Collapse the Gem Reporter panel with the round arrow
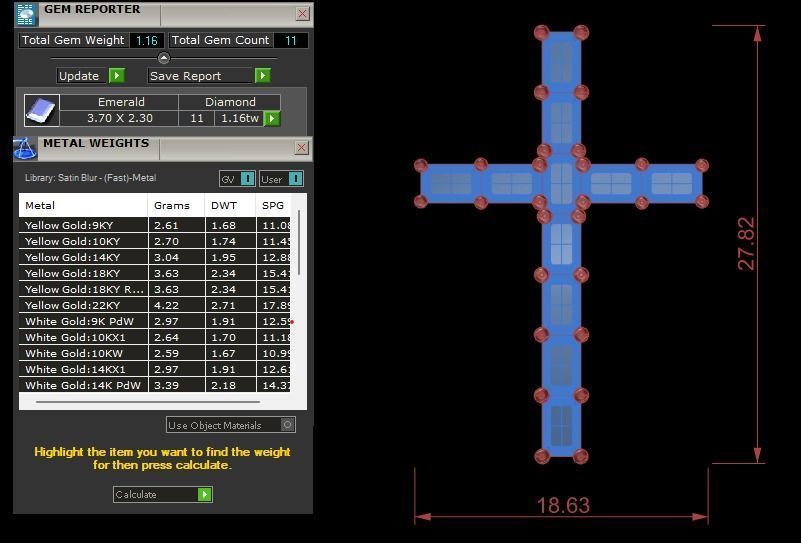The image size is (801, 543). point(163,58)
